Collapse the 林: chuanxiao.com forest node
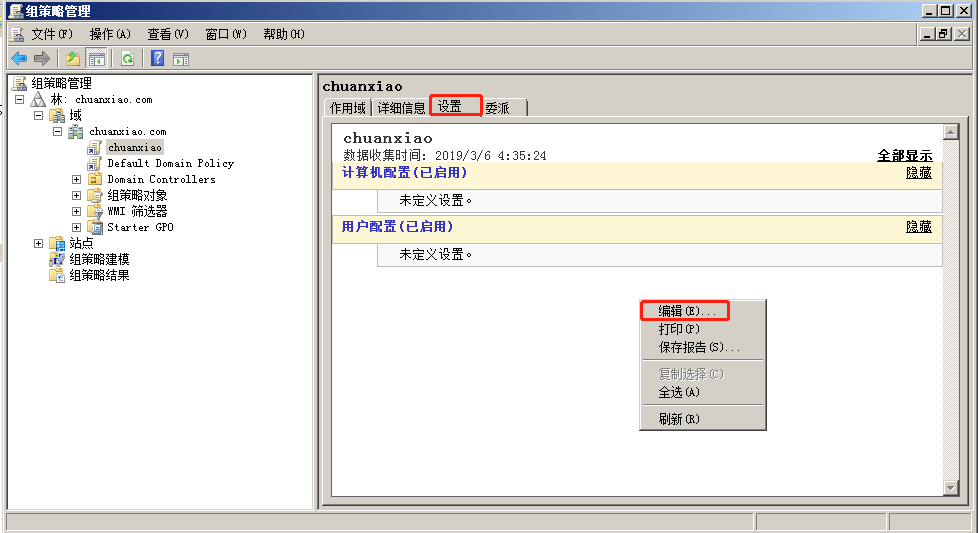The image size is (978, 533). tap(19, 100)
